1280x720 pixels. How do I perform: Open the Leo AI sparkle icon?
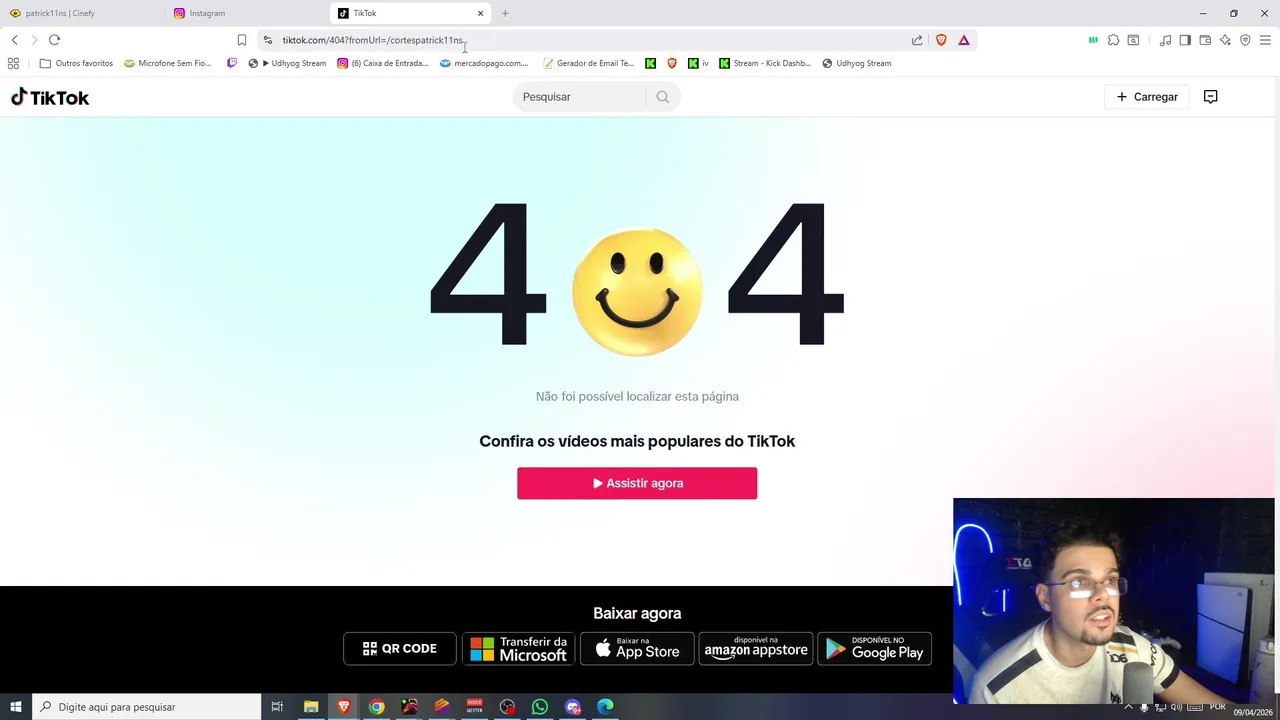(1225, 40)
